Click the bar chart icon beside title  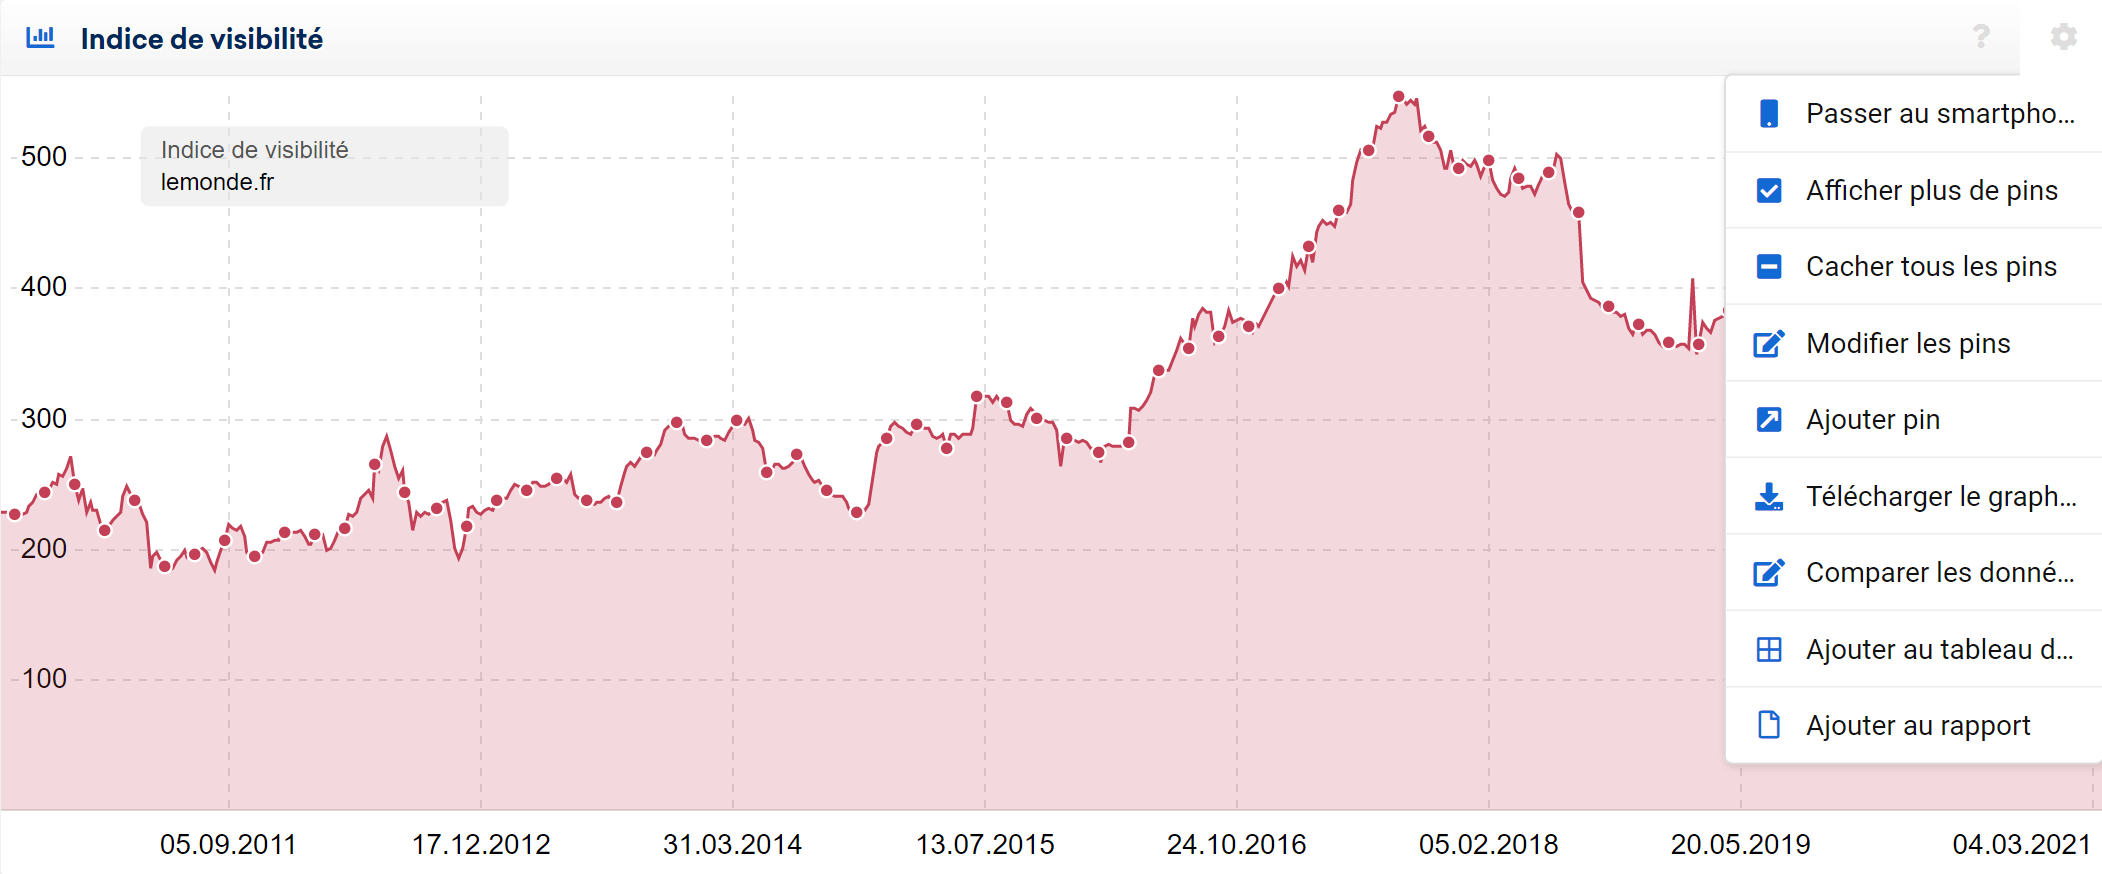point(40,37)
